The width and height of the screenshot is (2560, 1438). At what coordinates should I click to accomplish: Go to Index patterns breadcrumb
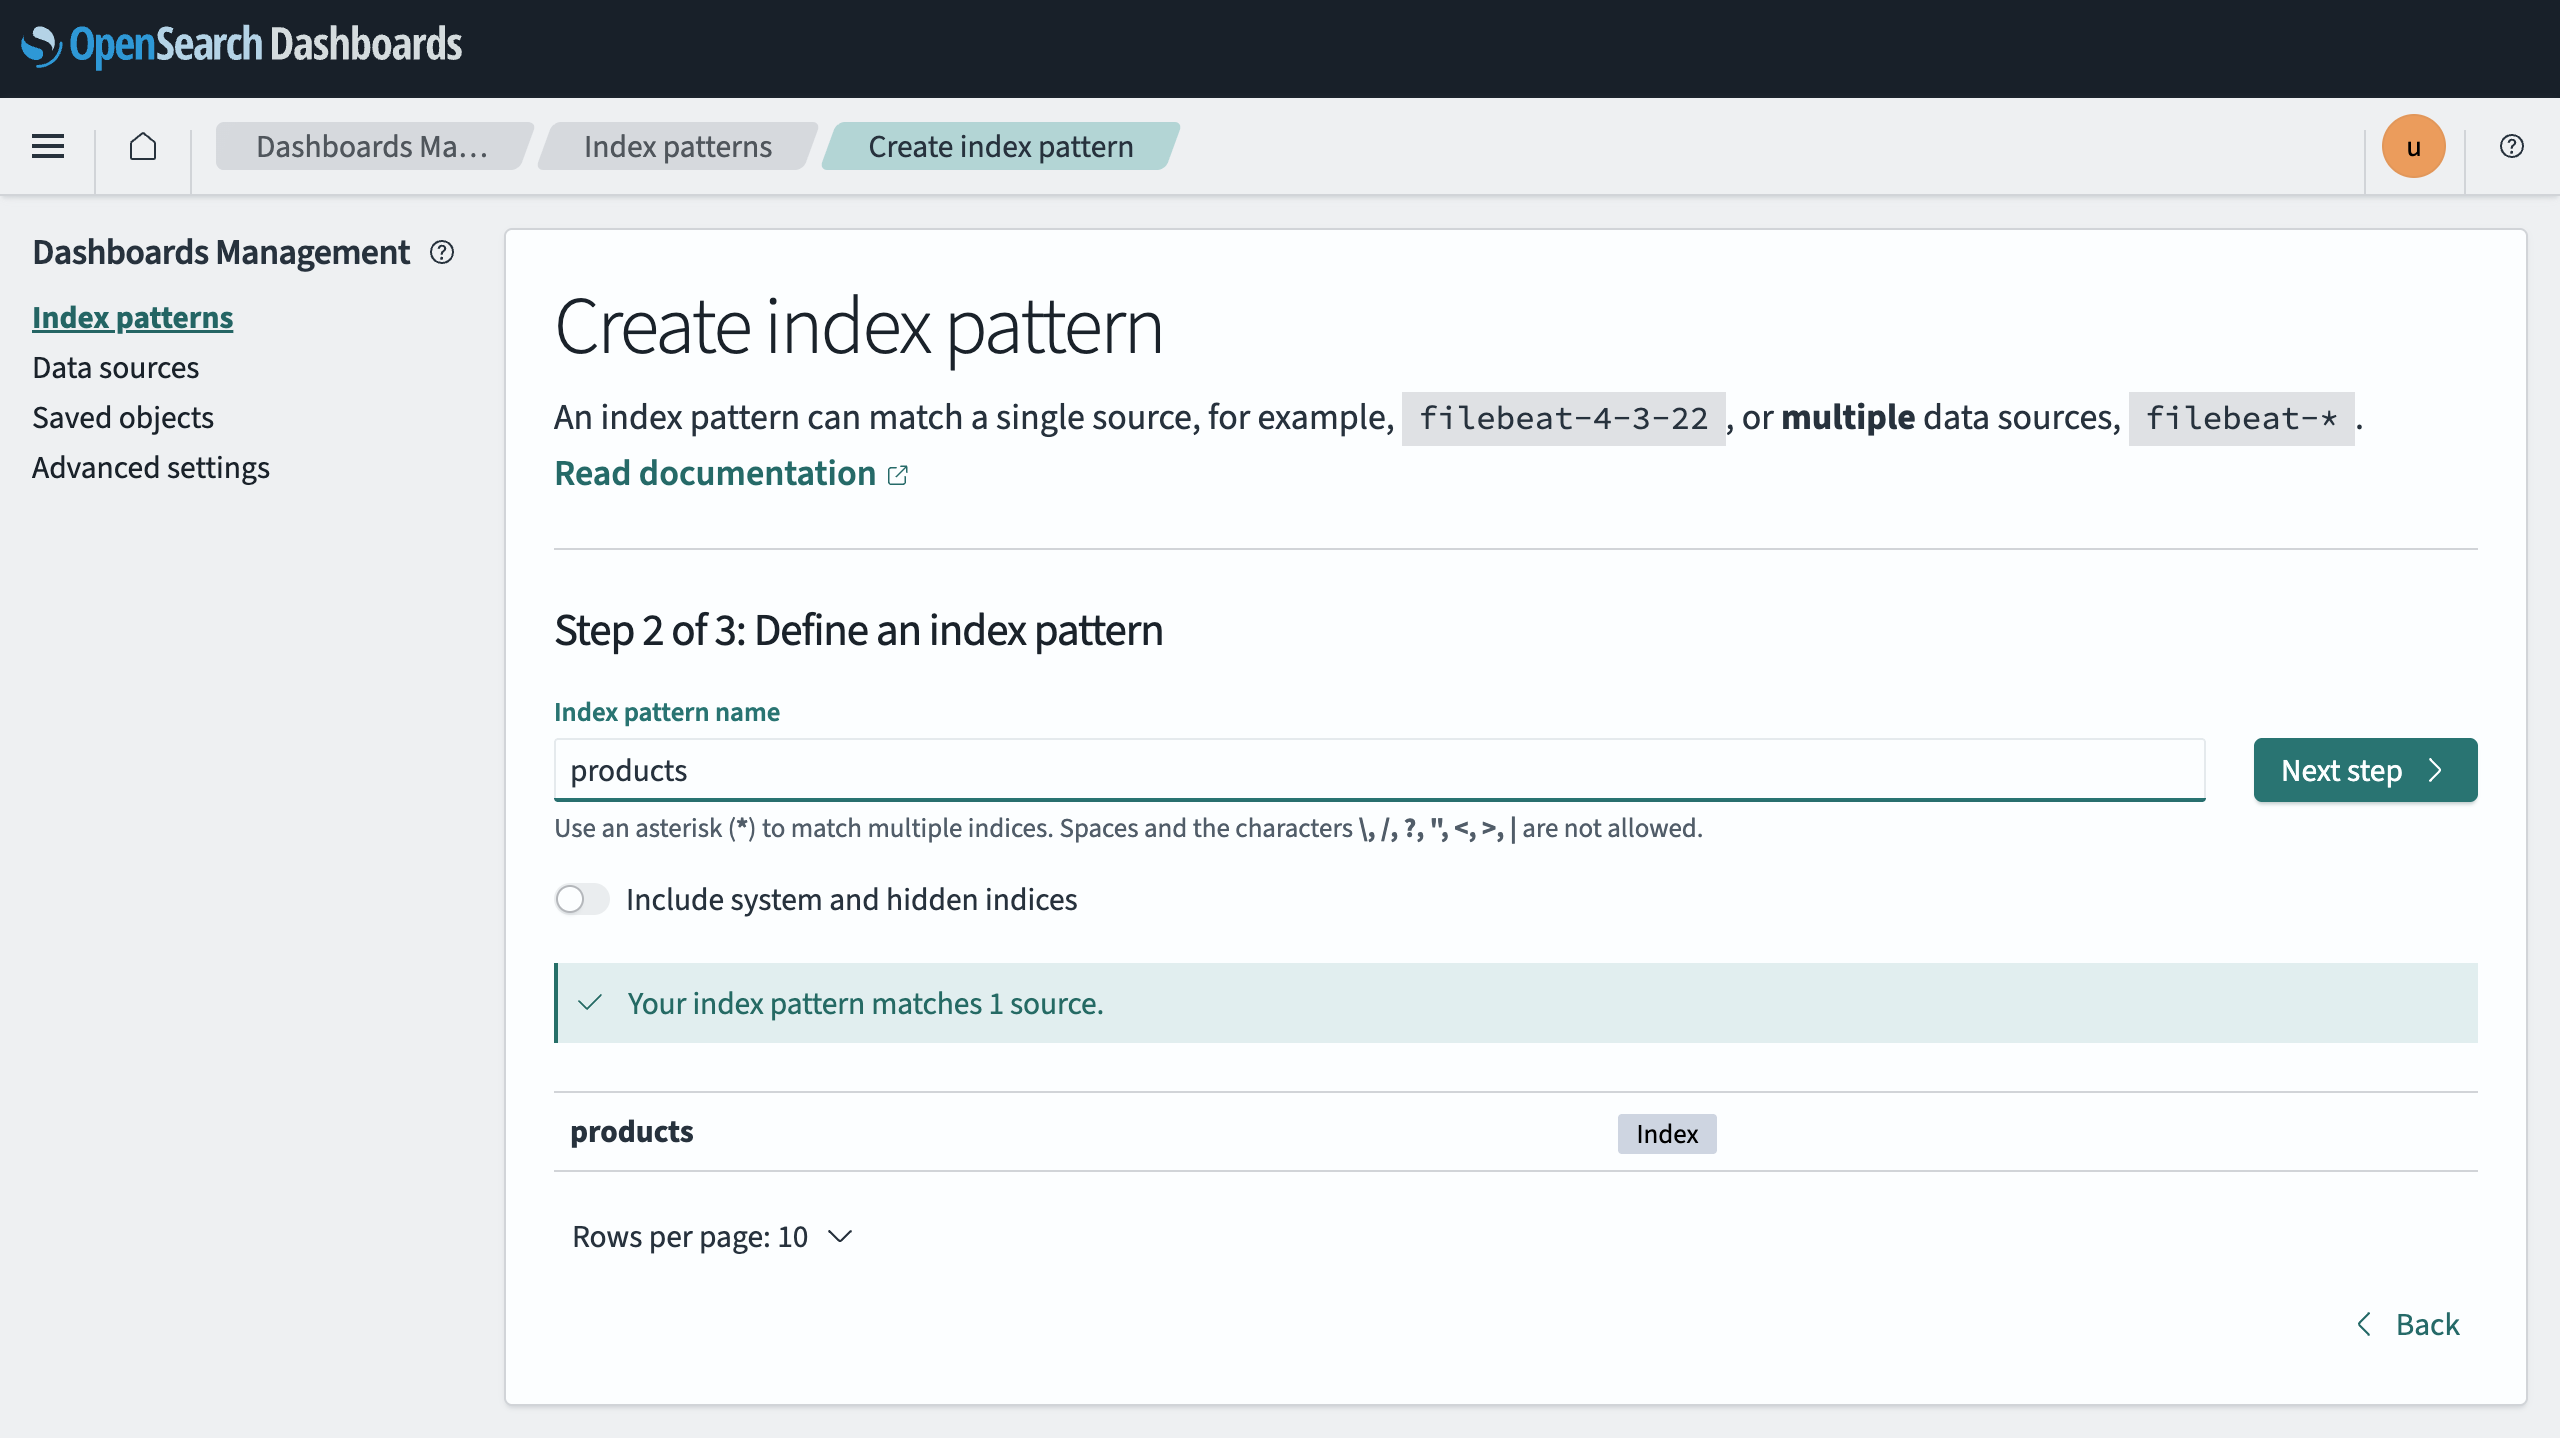(x=678, y=146)
